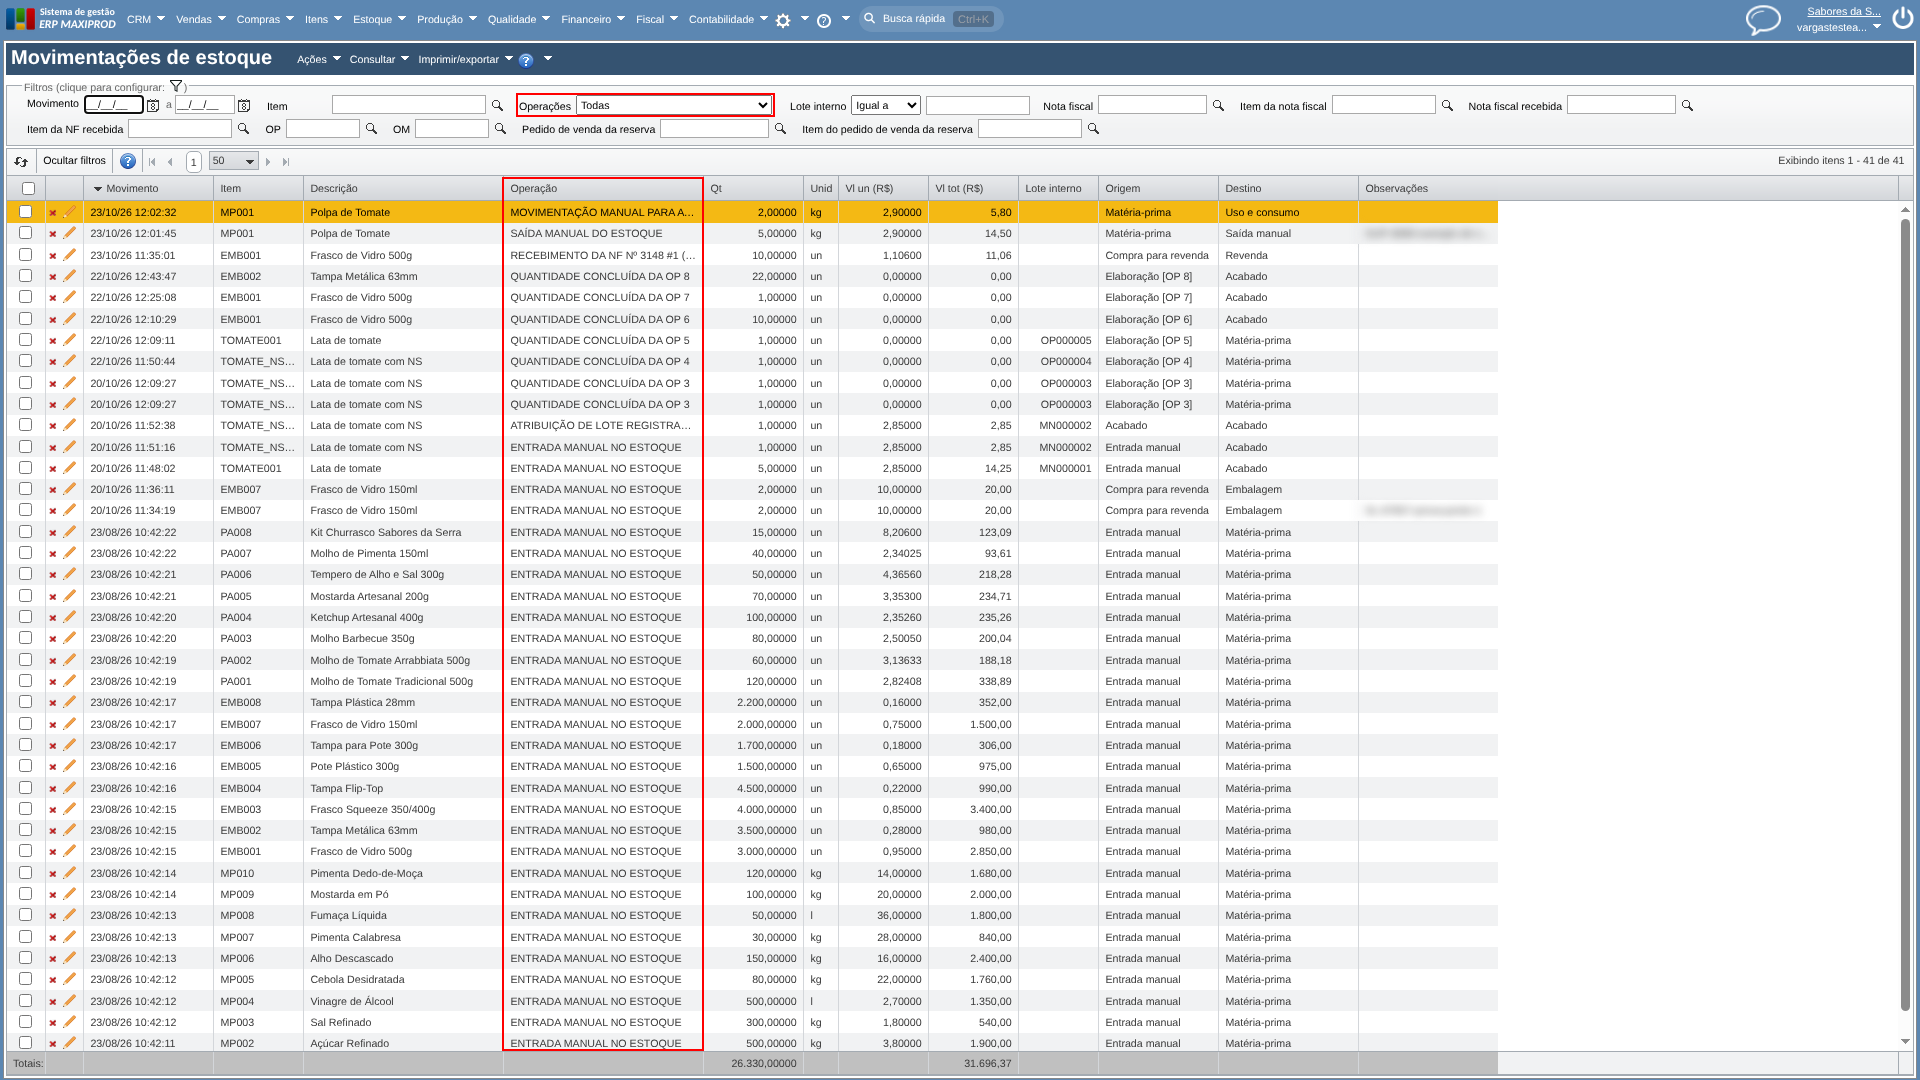The image size is (1920, 1080).
Task: Click the refresh grid icon
Action: pyautogui.click(x=21, y=161)
